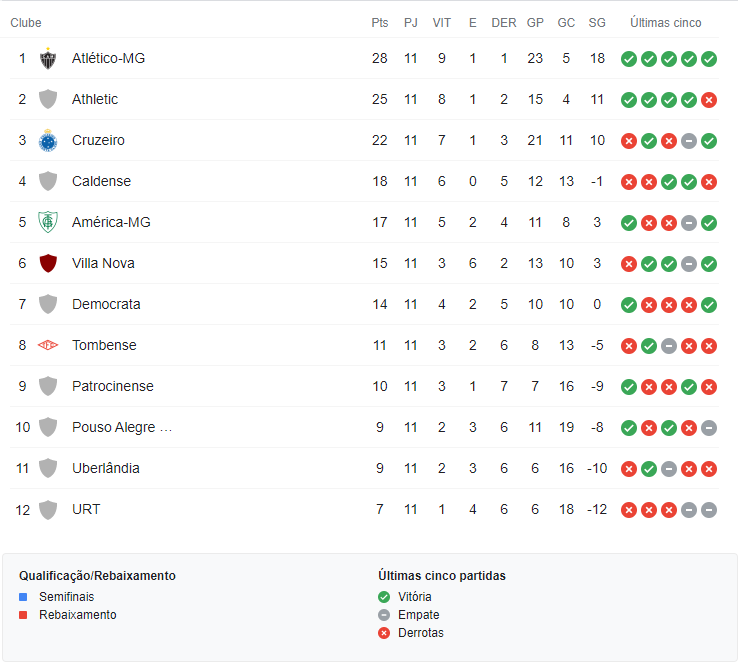Click the Uberlândia team name
The image size is (738, 664).
pyautogui.click(x=106, y=469)
